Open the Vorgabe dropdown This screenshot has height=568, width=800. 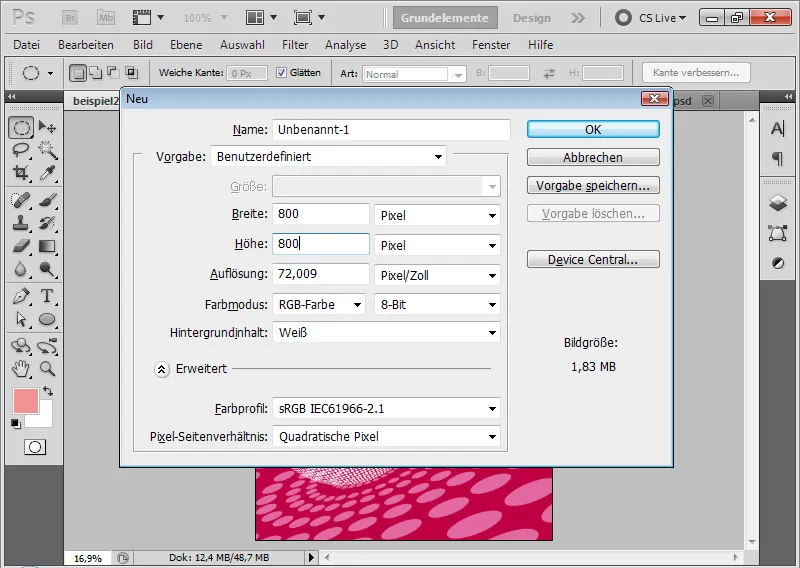click(x=329, y=157)
